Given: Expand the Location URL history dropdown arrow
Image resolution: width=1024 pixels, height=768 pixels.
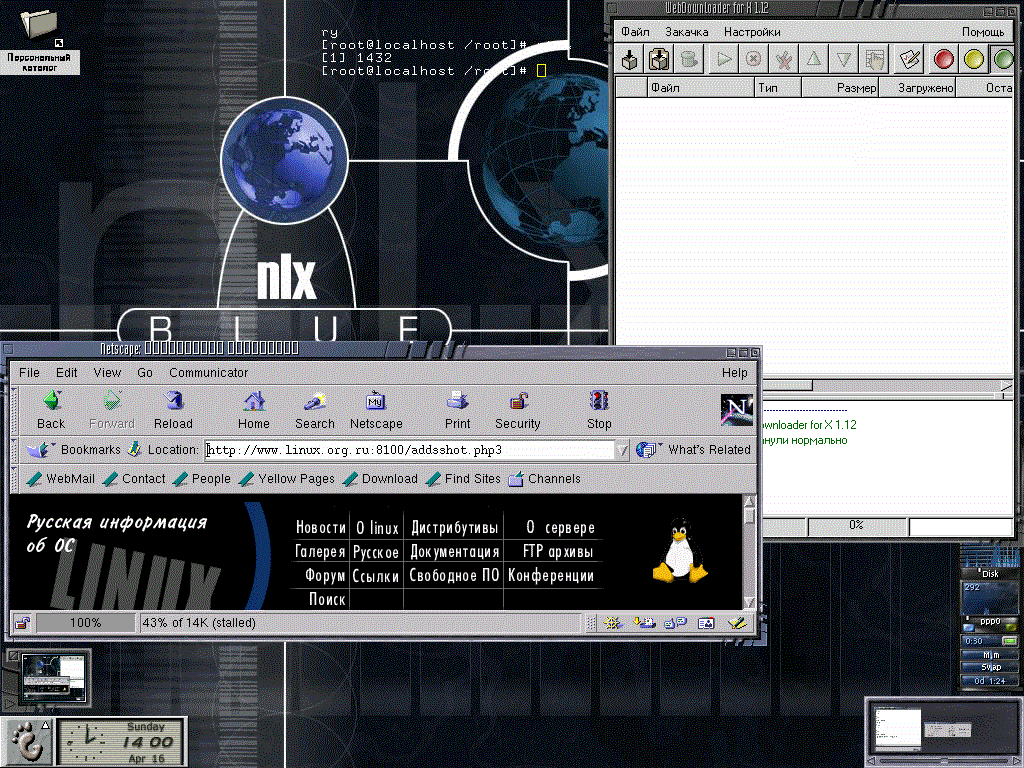Looking at the screenshot, I should (x=623, y=450).
